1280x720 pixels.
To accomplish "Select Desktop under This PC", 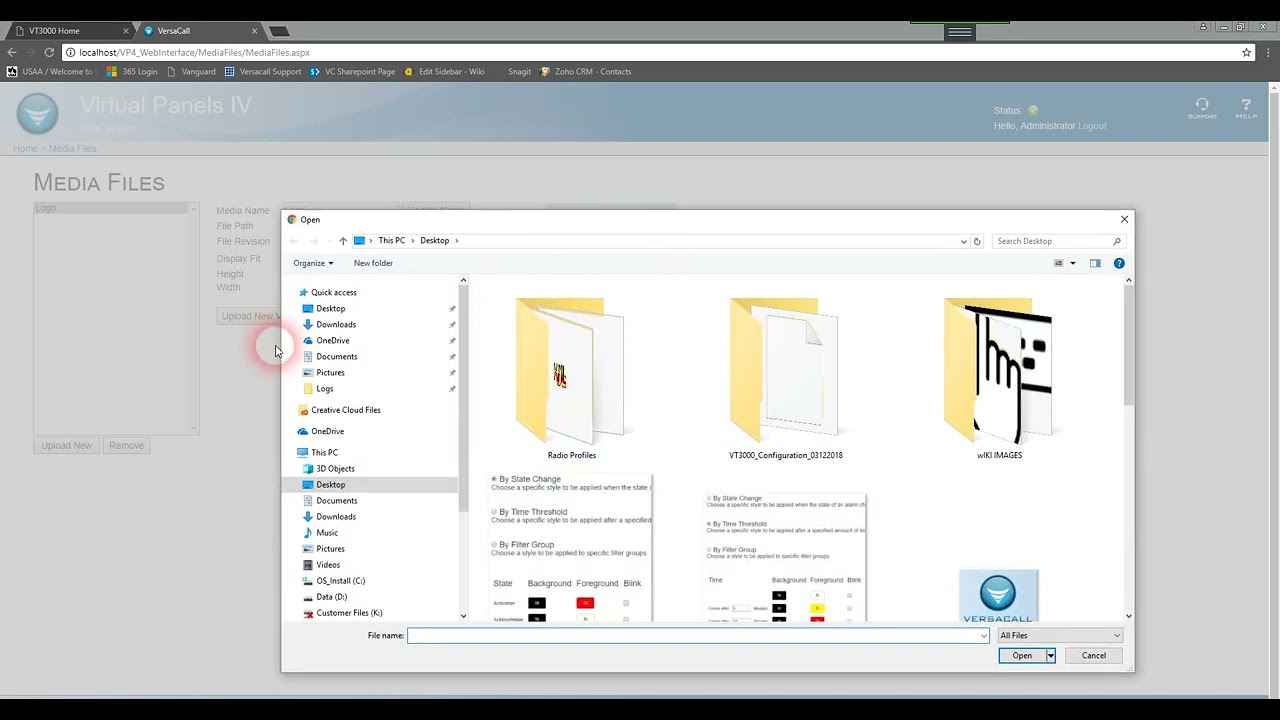I will pos(330,484).
